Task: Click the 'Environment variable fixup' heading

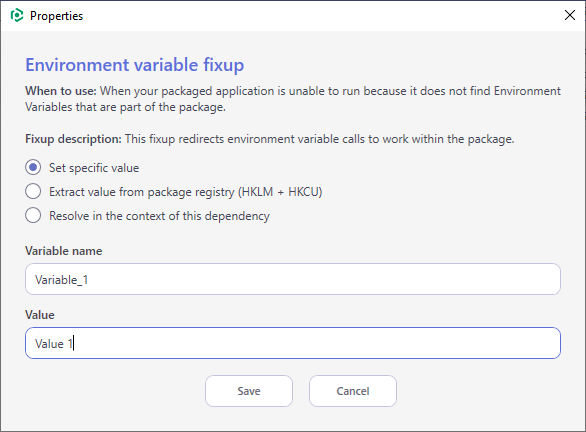Action: click(135, 65)
